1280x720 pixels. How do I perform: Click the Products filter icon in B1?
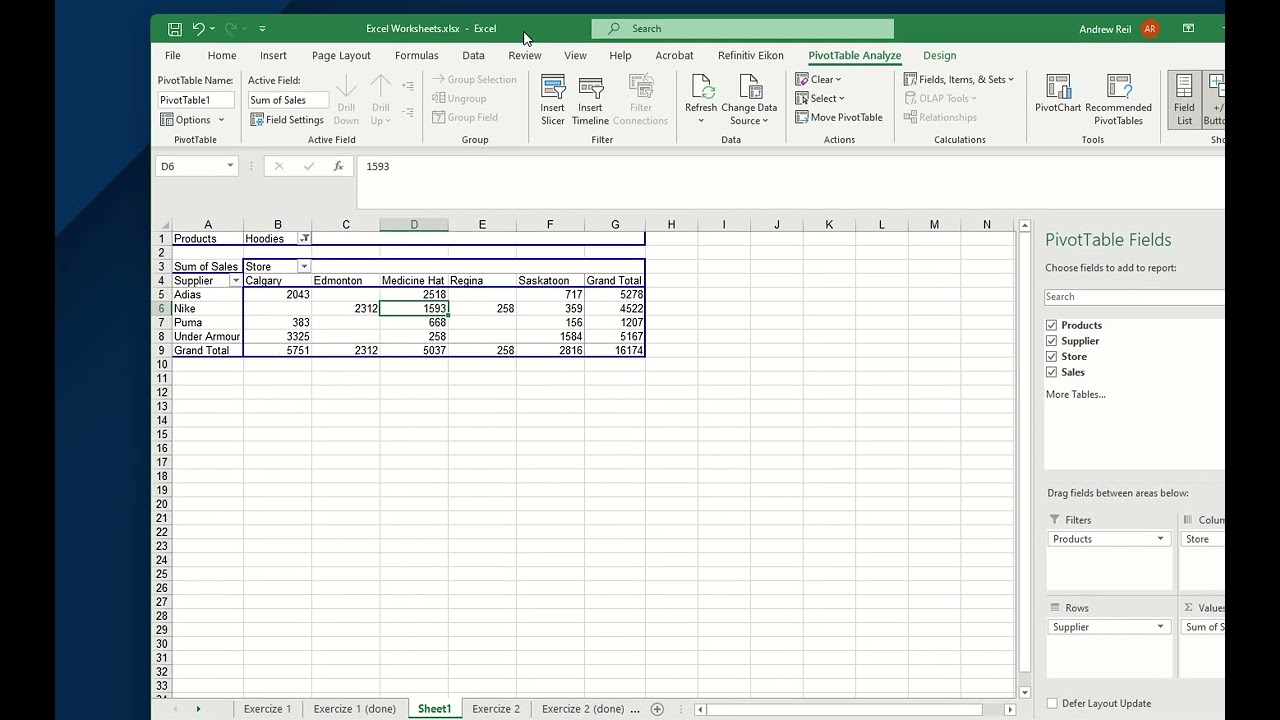[304, 239]
